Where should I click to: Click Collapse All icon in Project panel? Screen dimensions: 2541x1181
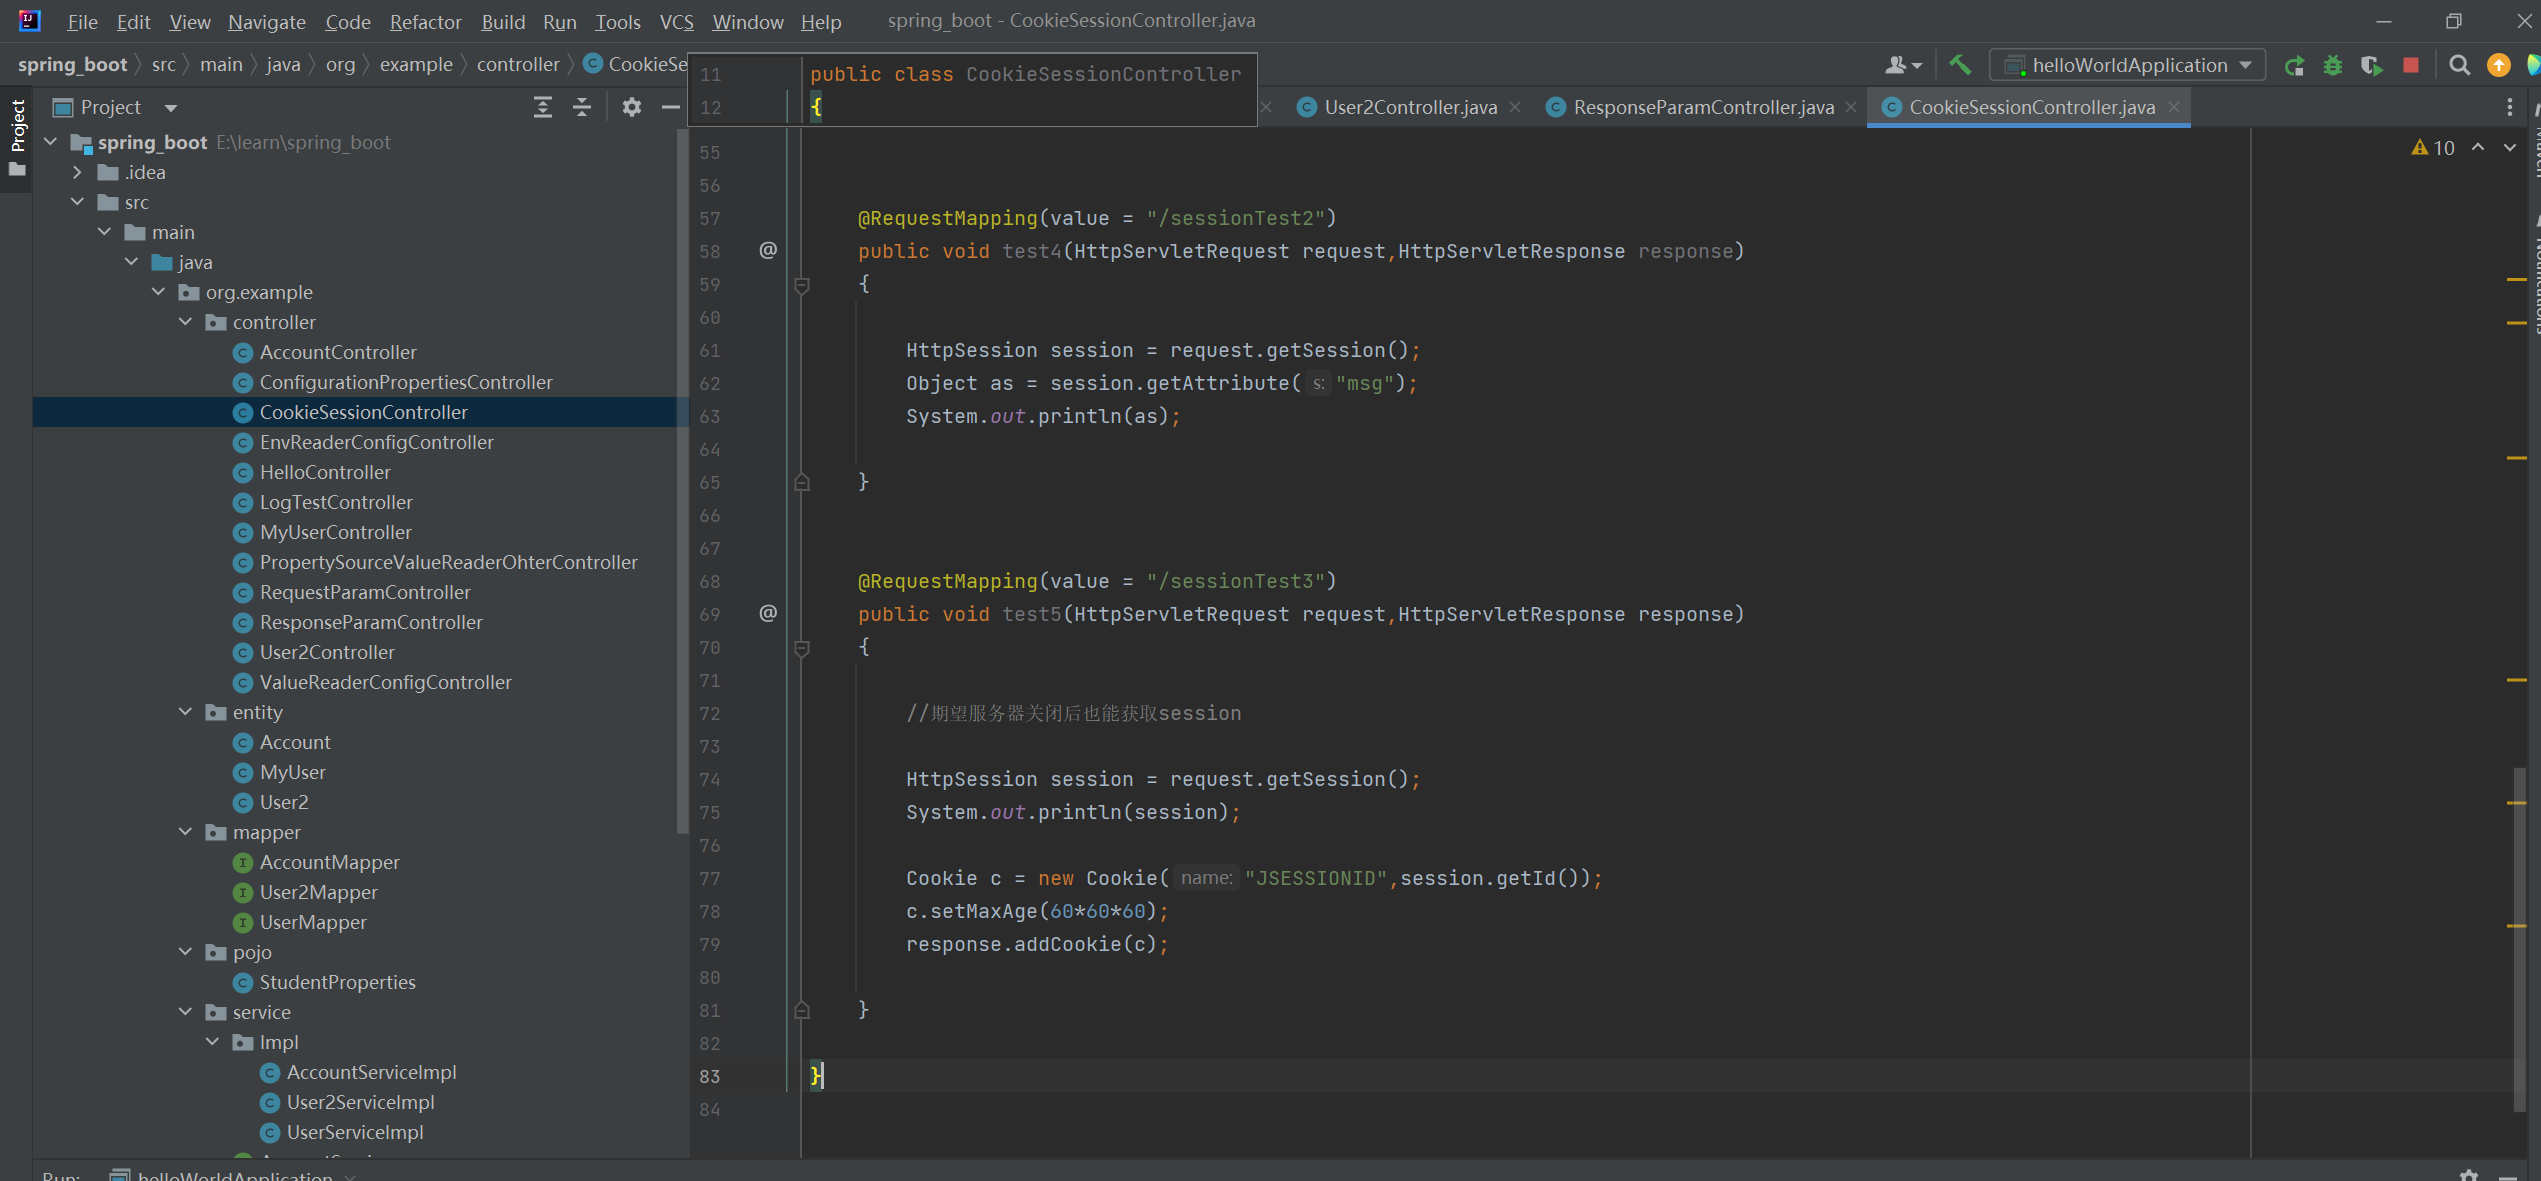582,107
